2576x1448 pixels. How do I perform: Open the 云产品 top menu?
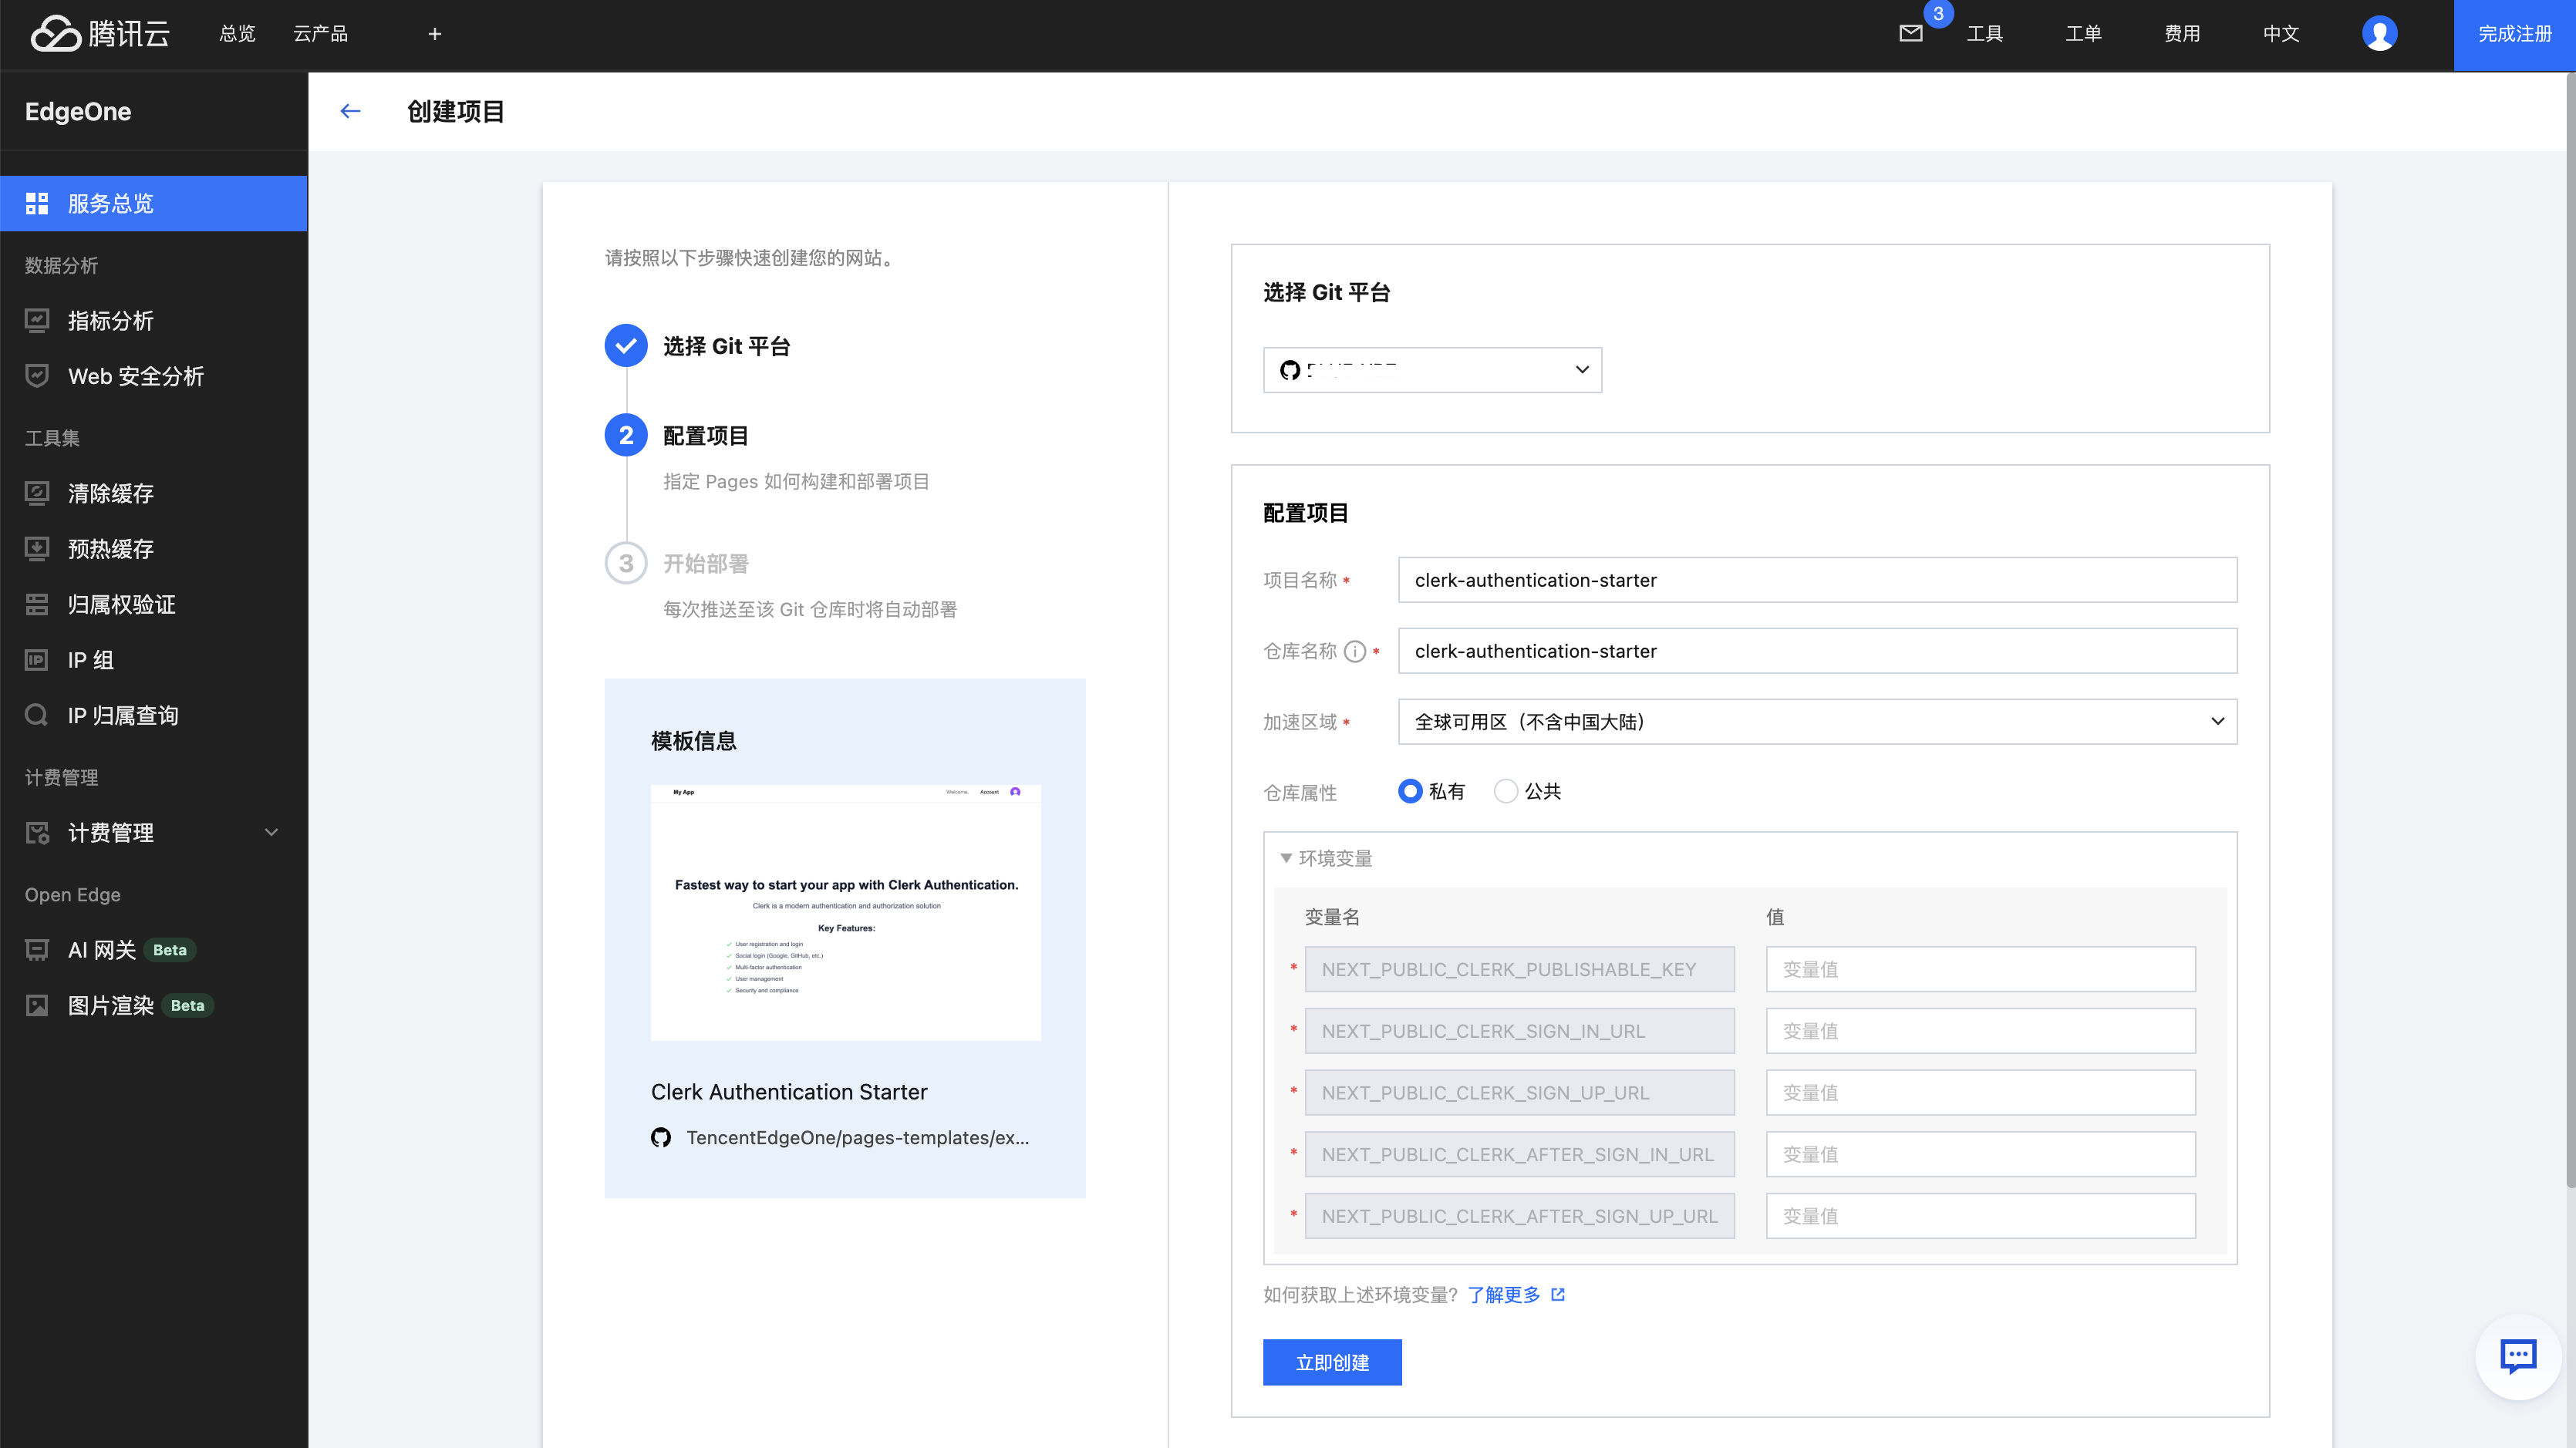(x=320, y=33)
